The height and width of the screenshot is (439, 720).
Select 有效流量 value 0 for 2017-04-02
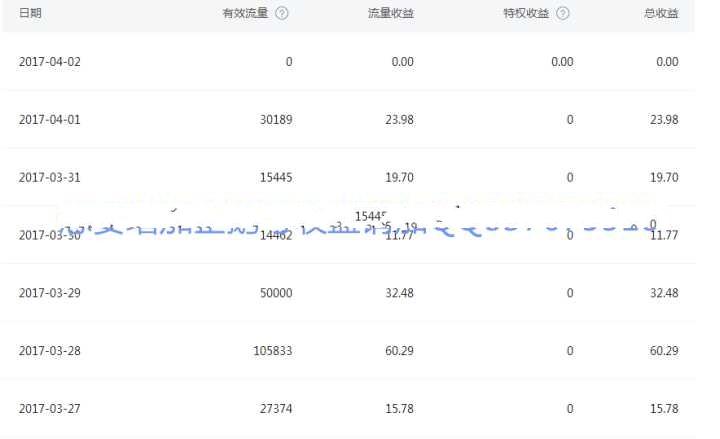(289, 62)
